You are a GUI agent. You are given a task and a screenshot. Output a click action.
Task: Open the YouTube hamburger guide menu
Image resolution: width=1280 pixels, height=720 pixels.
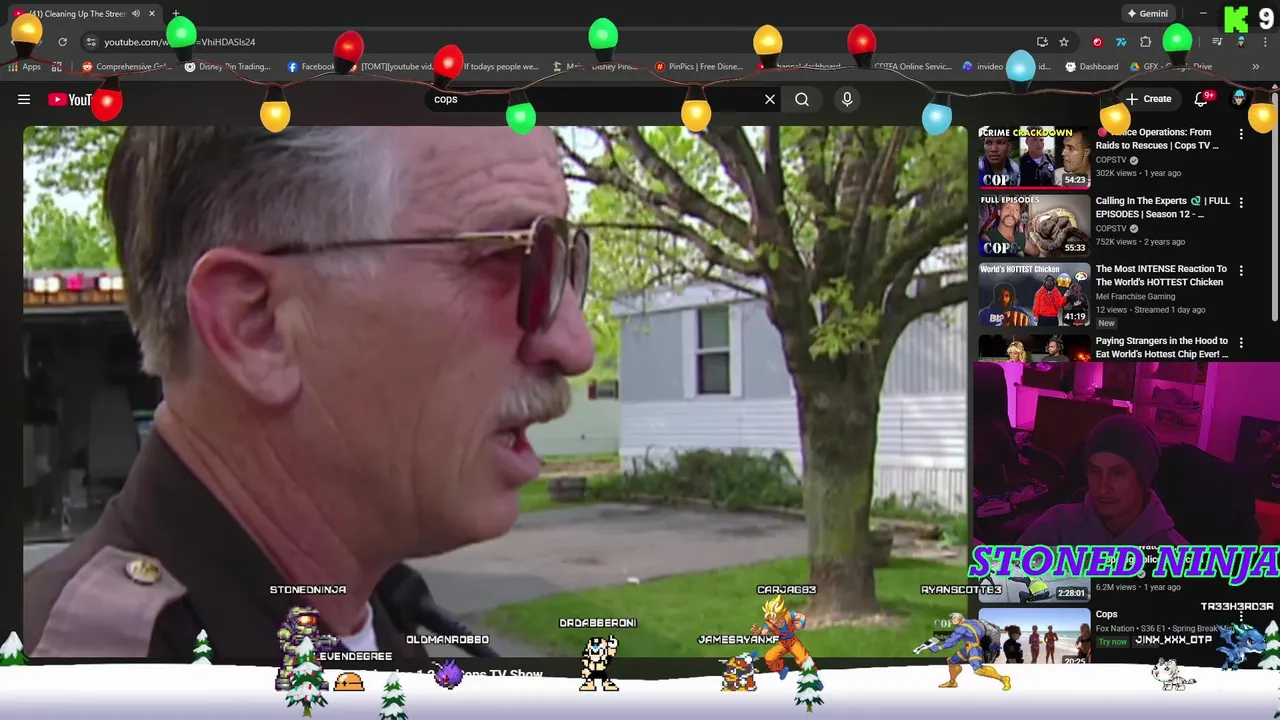coord(24,99)
